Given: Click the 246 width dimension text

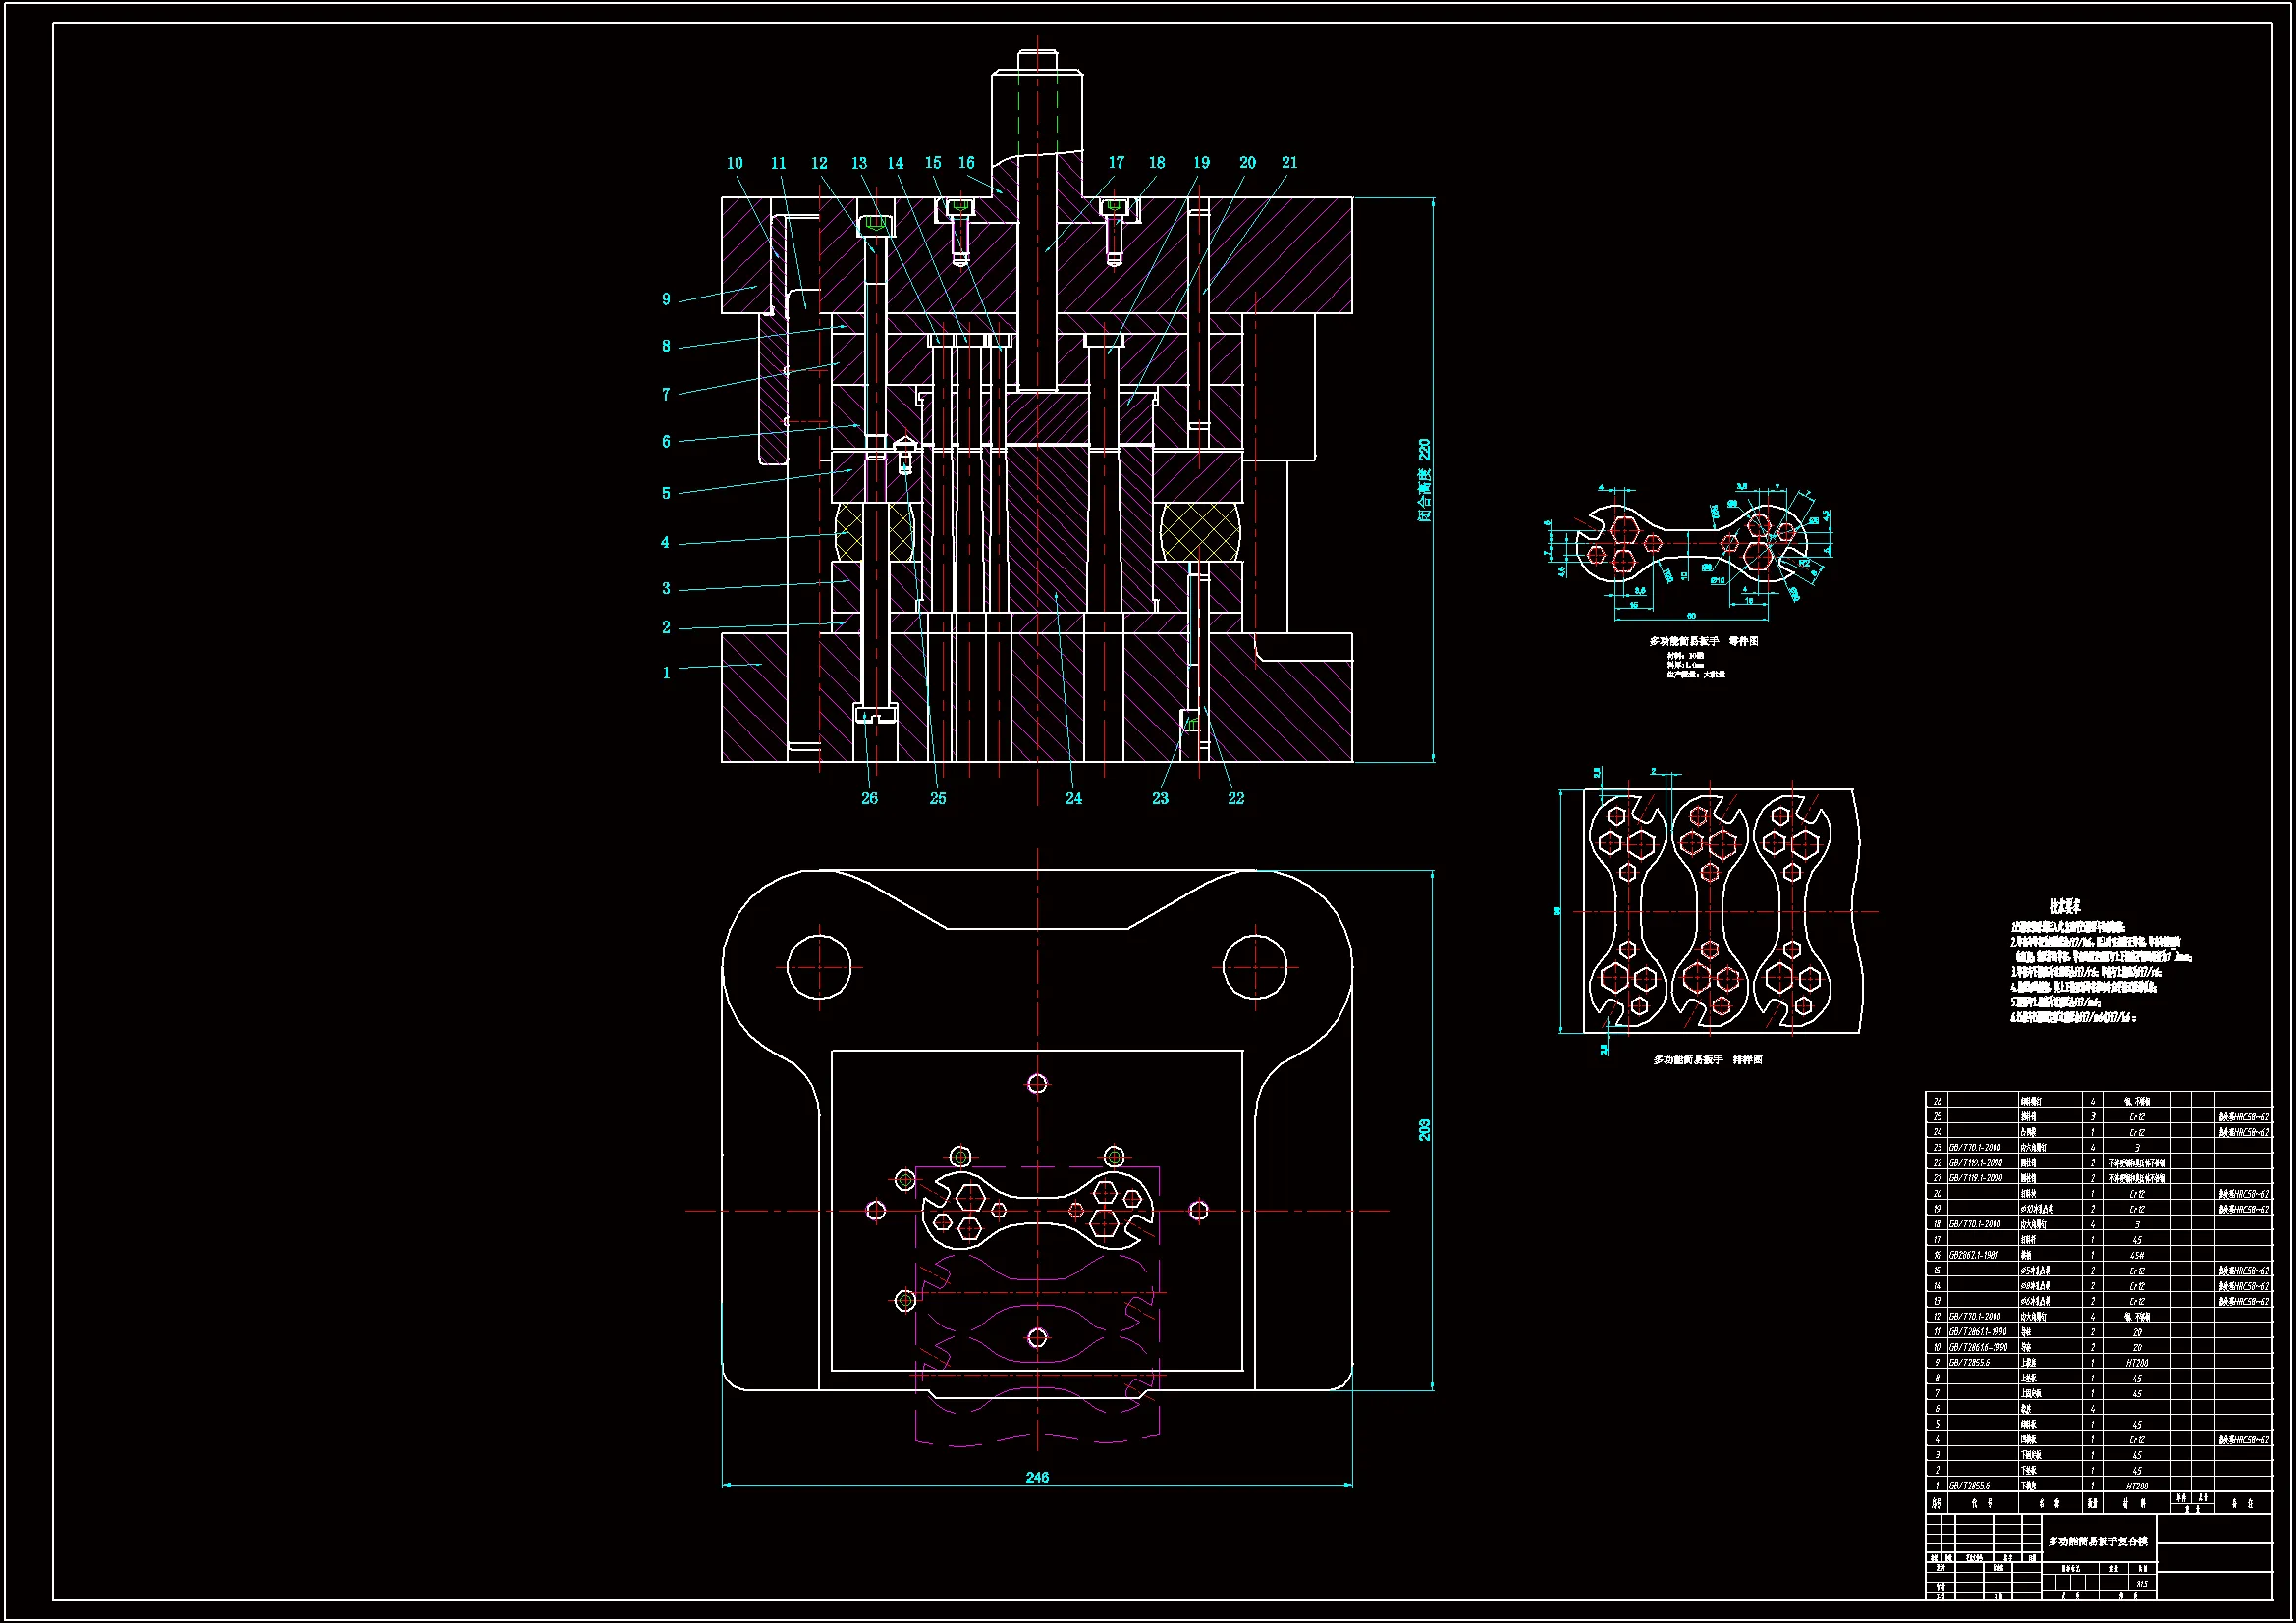Looking at the screenshot, I should [1037, 1477].
